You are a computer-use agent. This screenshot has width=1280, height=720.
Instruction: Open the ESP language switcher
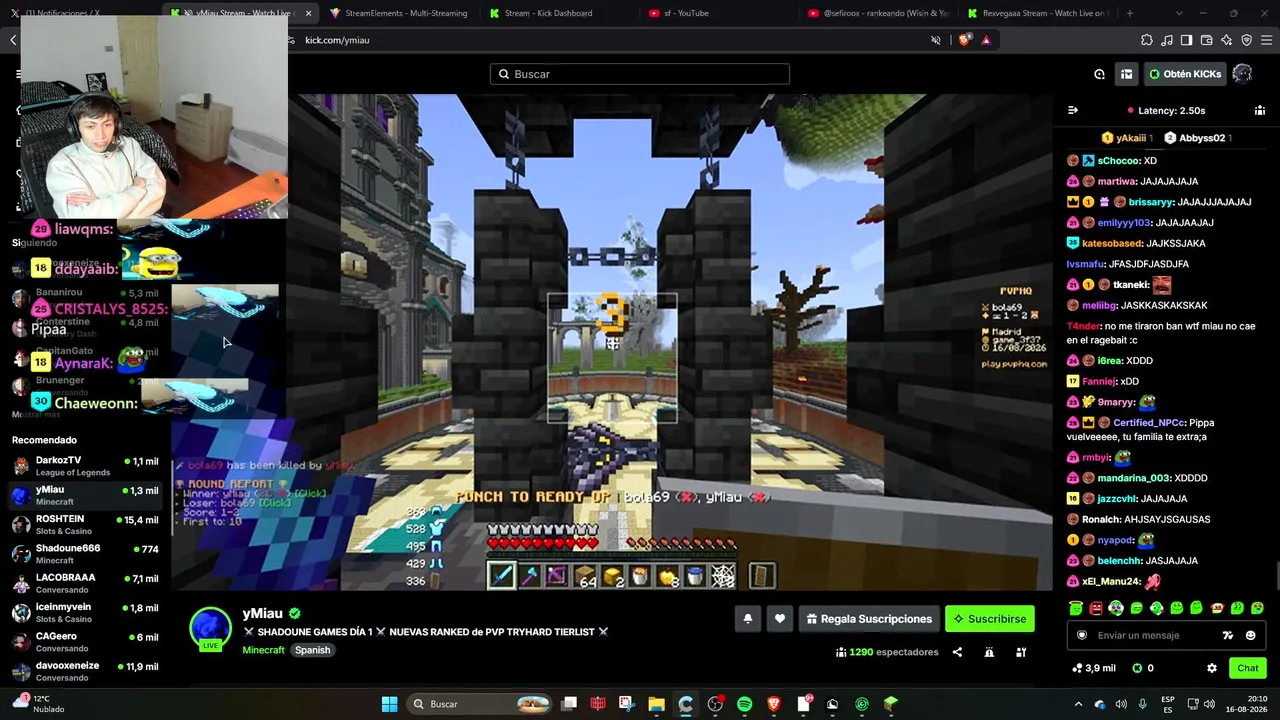tap(1168, 704)
